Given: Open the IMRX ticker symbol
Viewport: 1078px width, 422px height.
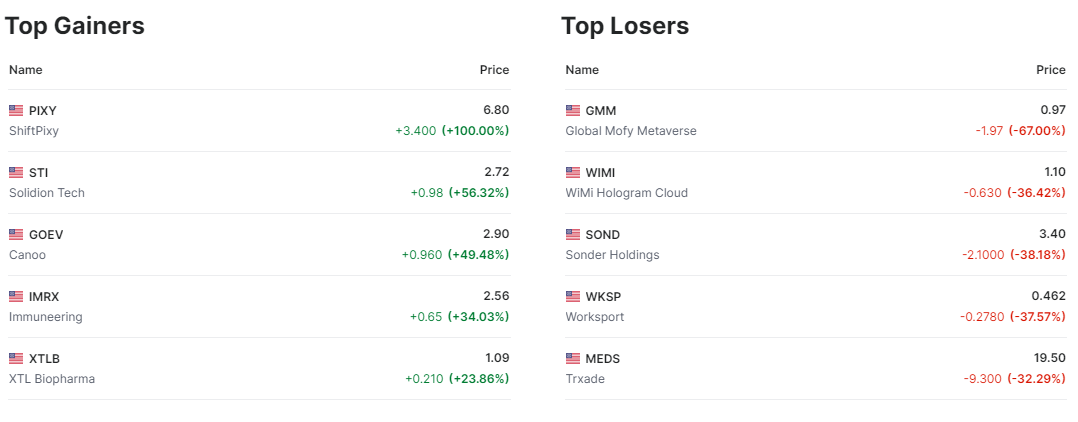Looking at the screenshot, I should click(45, 297).
